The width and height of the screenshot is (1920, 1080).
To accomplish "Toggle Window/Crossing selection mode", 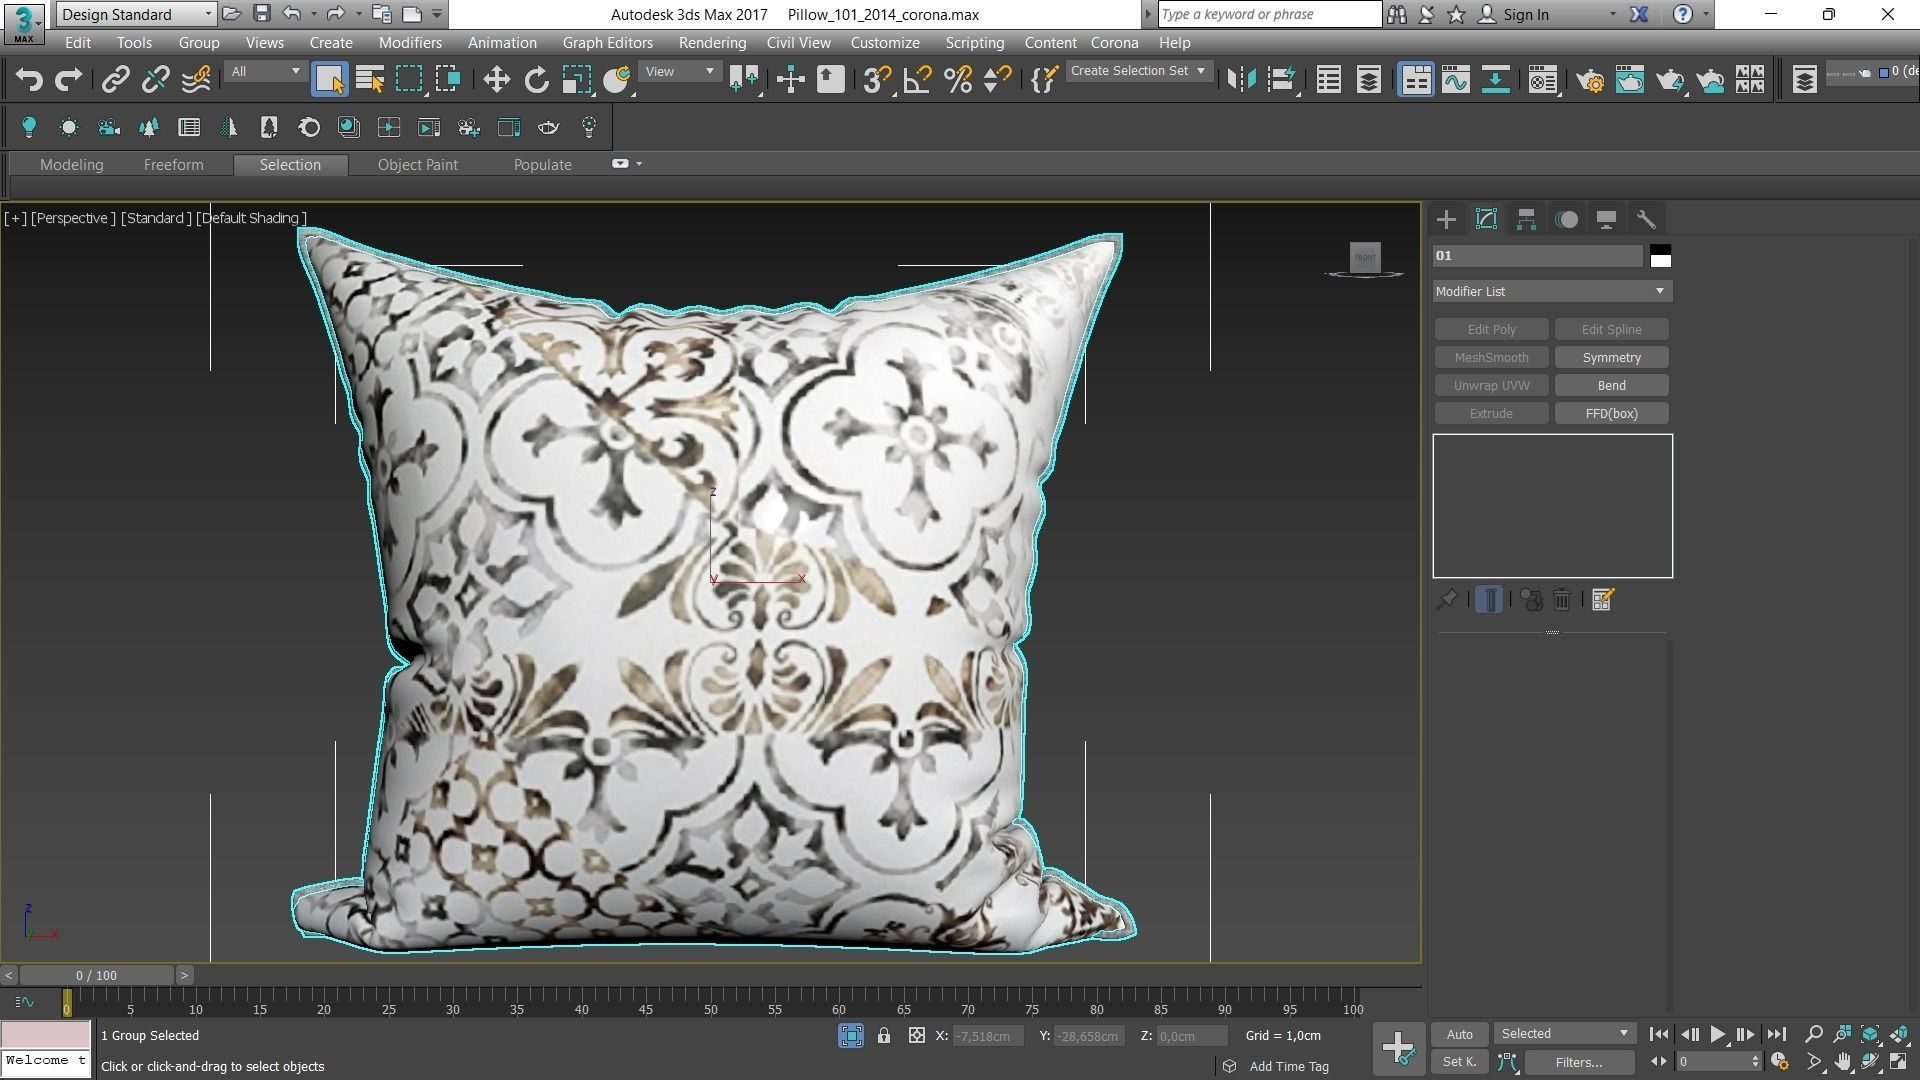I will [x=448, y=80].
